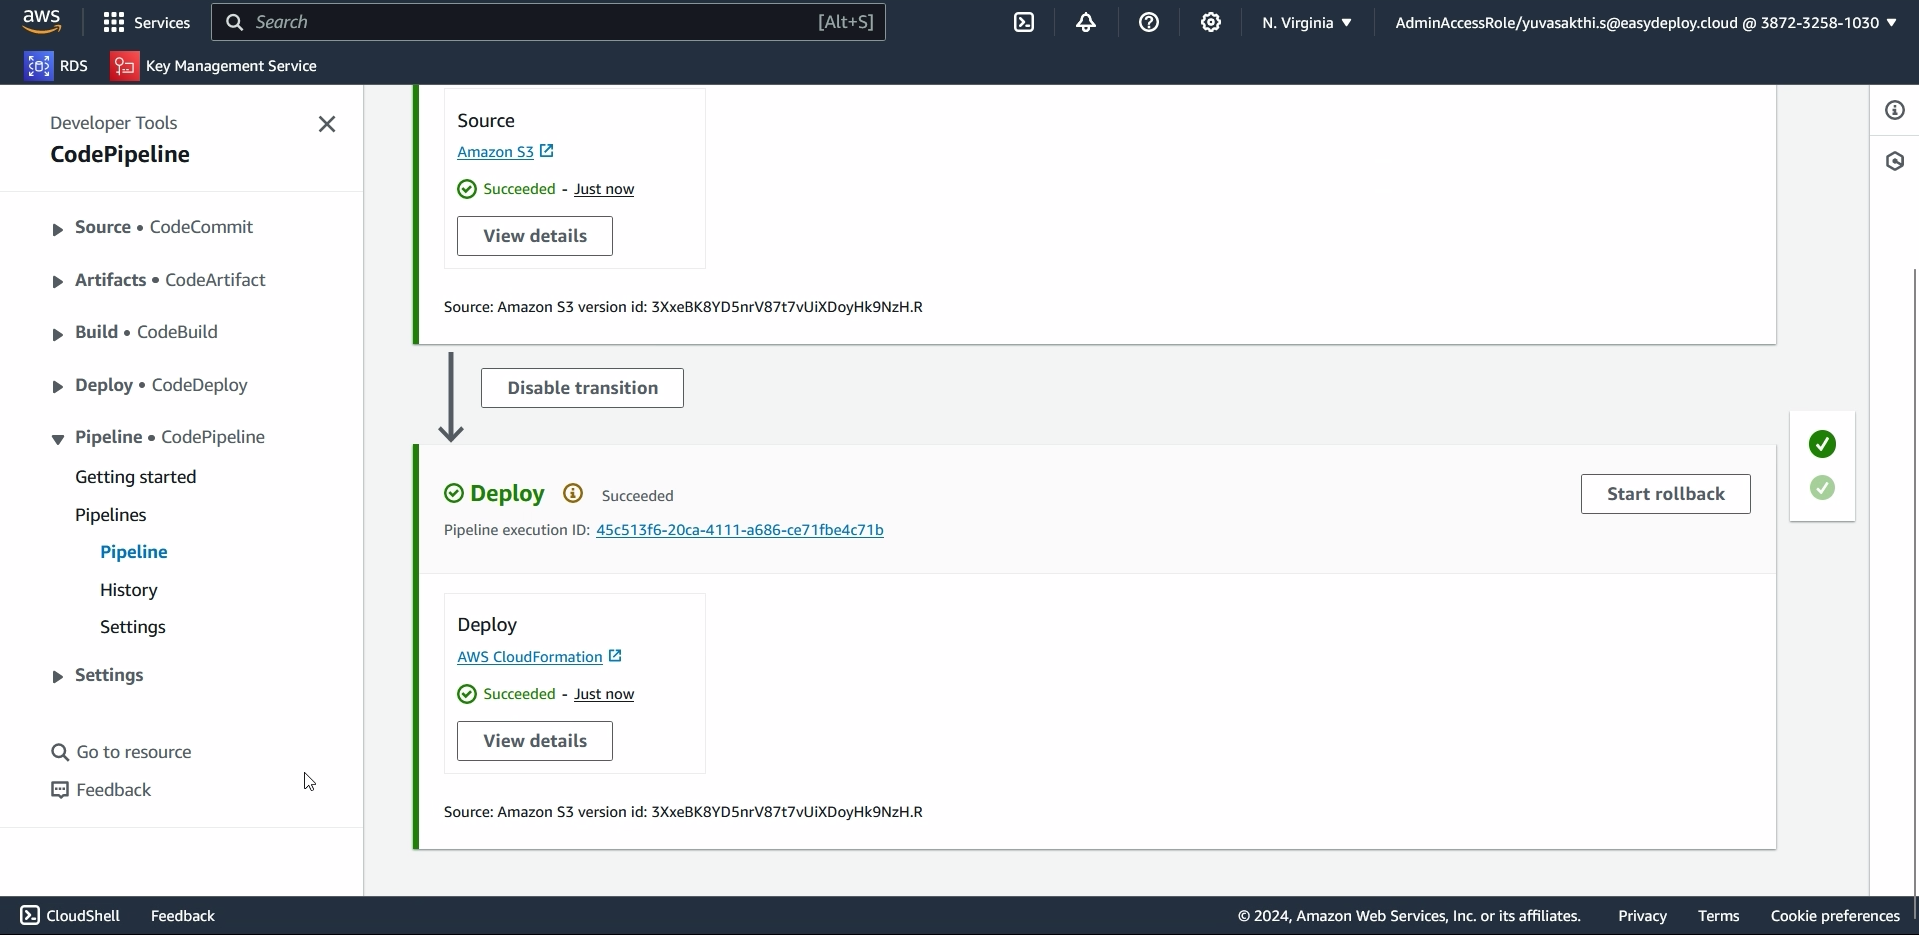Select the Pipeline nav item

click(x=133, y=552)
